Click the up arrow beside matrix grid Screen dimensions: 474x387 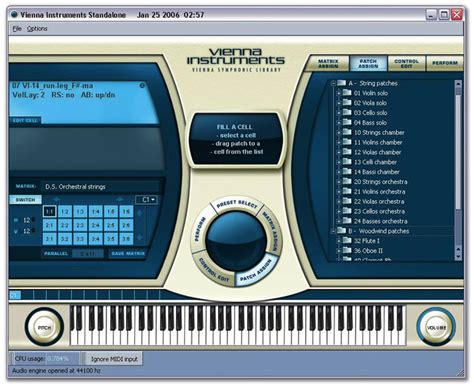click(140, 212)
